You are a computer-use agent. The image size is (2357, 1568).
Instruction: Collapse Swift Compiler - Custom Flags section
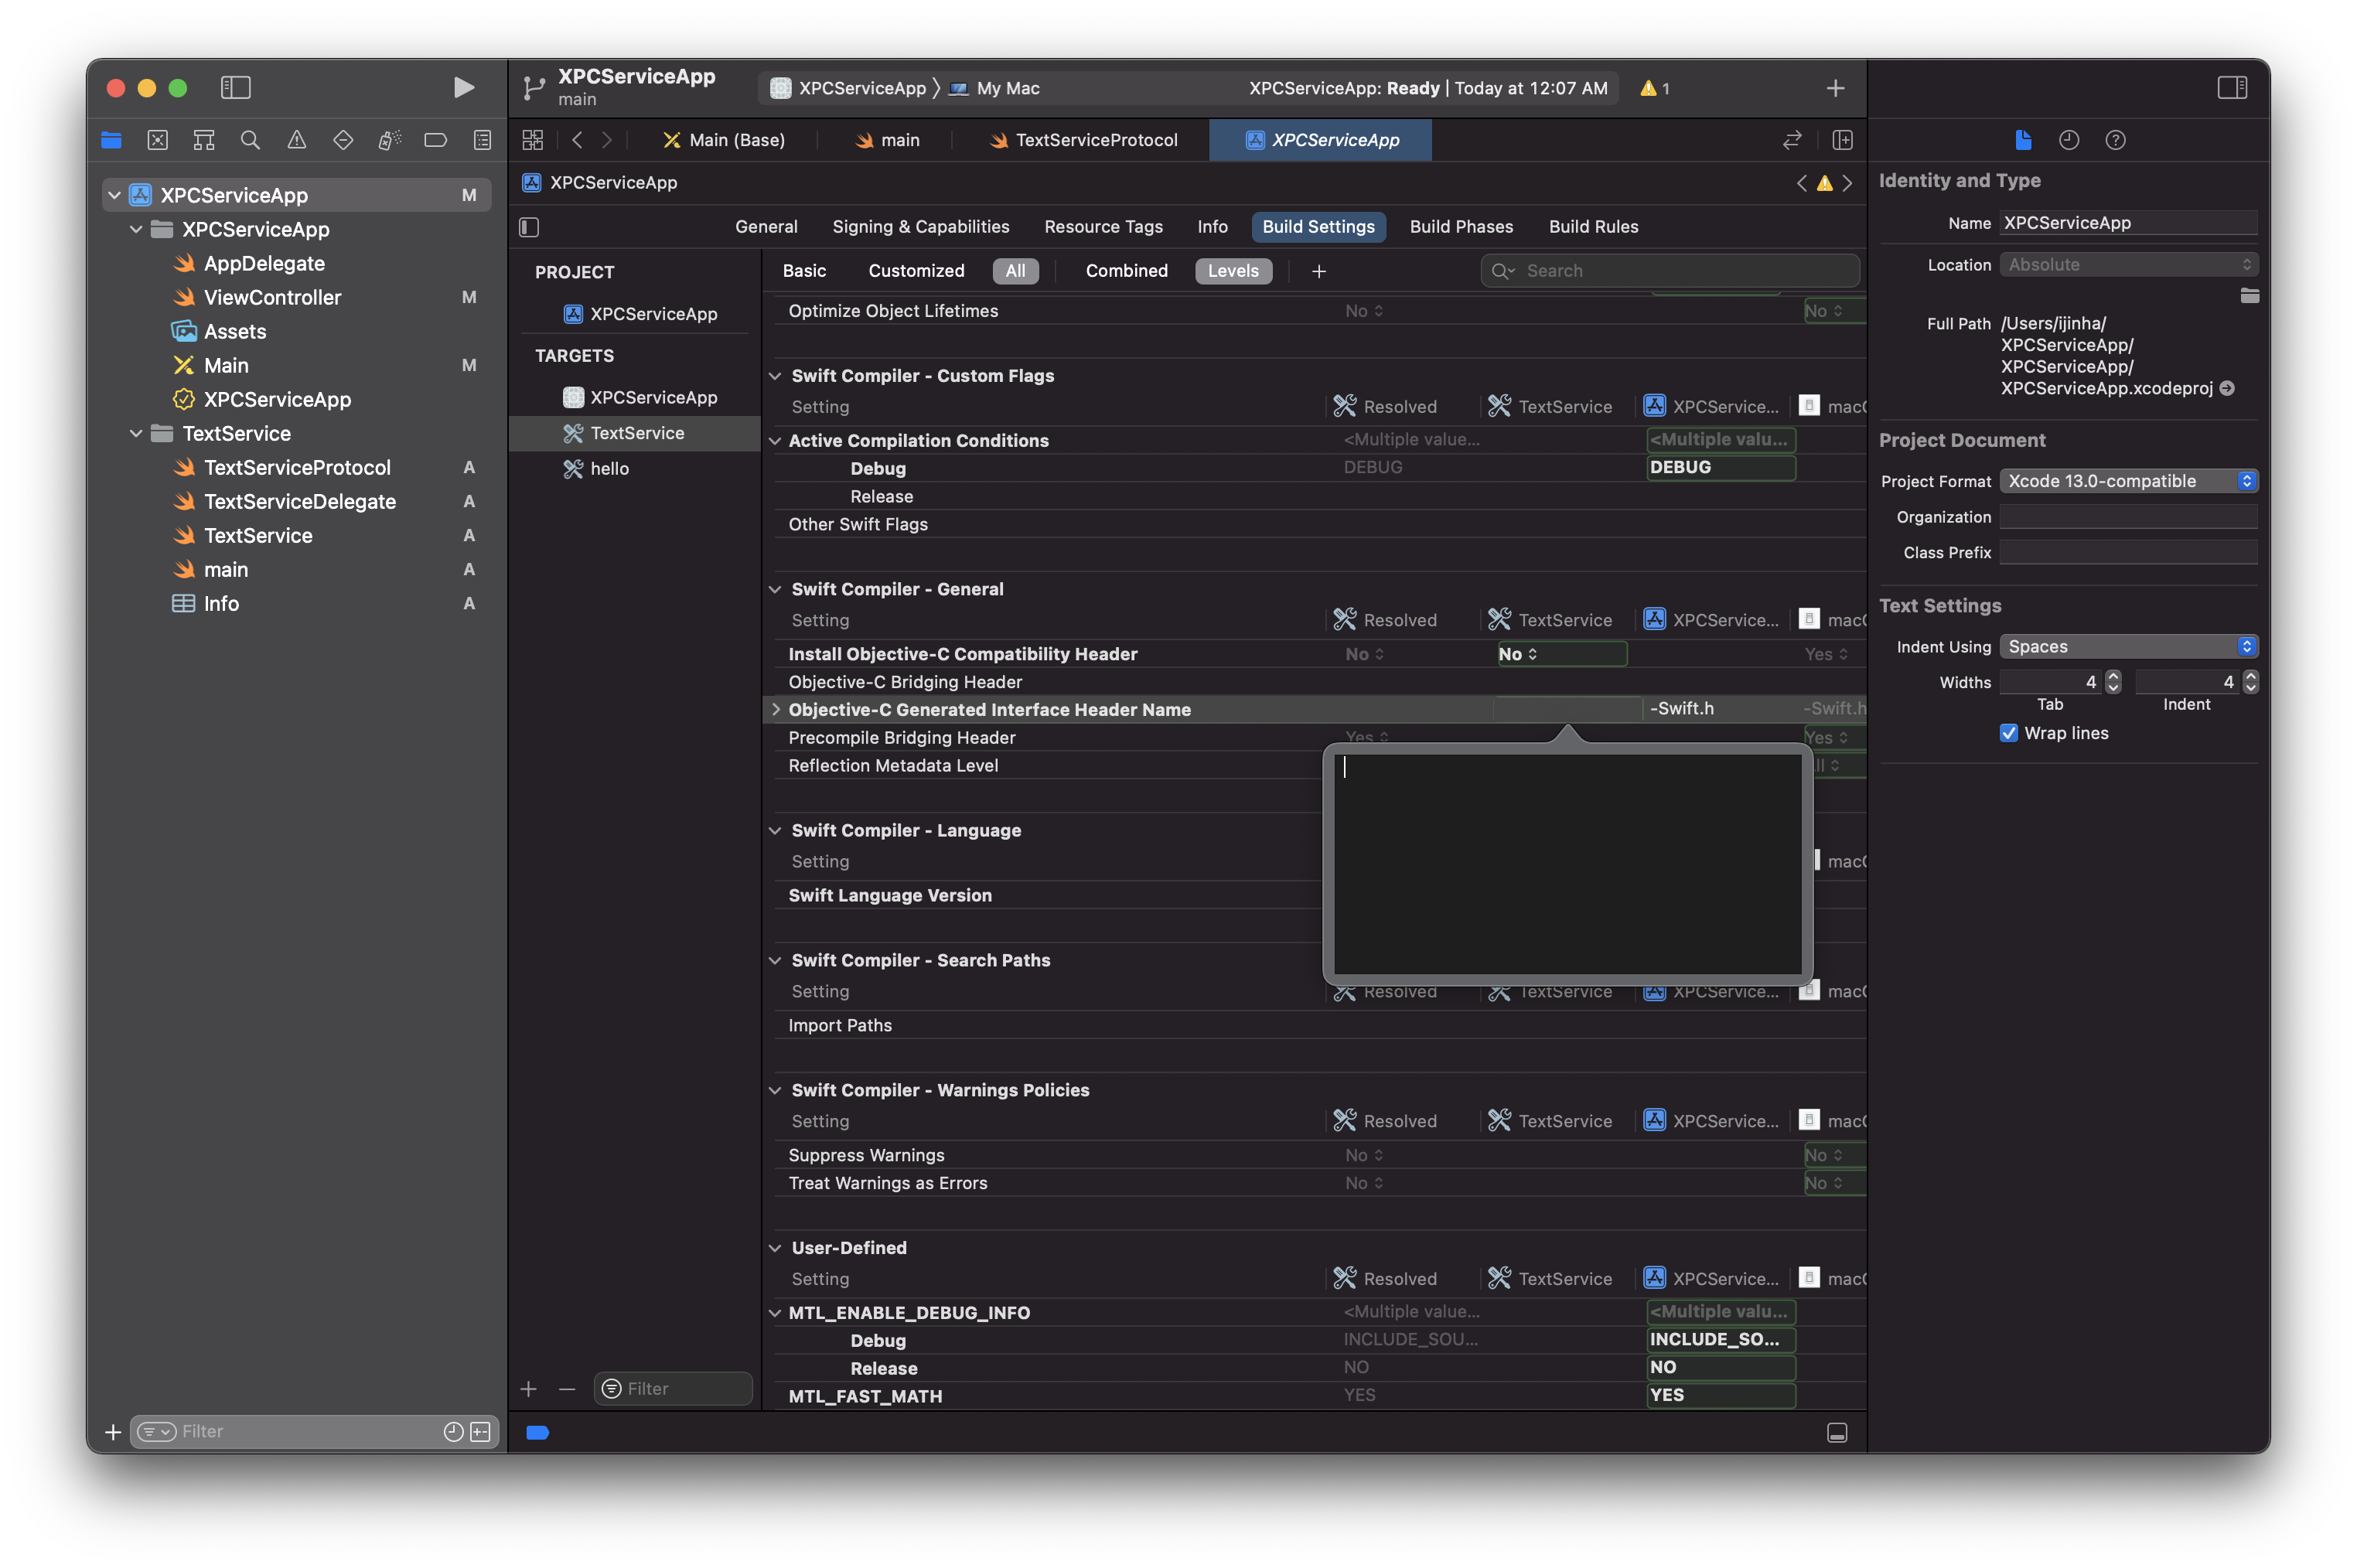[775, 376]
